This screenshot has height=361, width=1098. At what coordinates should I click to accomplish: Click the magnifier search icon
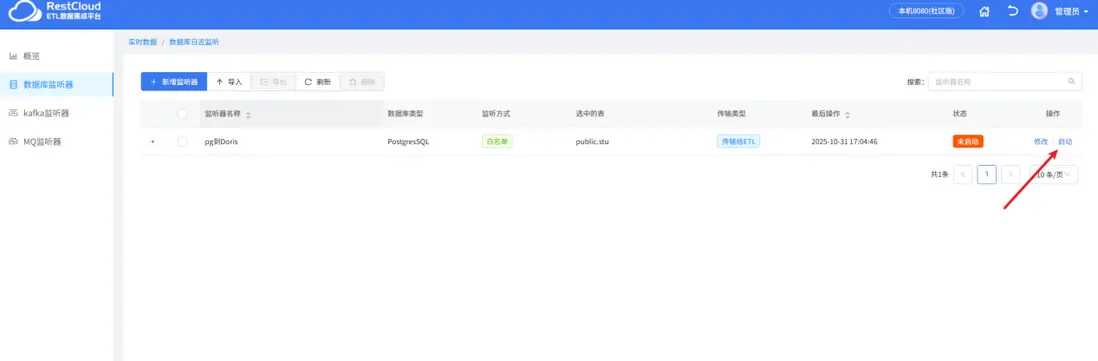click(1071, 81)
